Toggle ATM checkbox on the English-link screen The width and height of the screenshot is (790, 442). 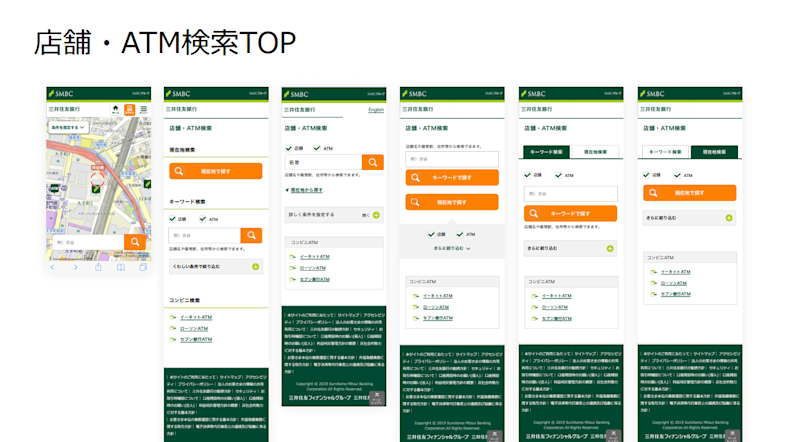(317, 148)
